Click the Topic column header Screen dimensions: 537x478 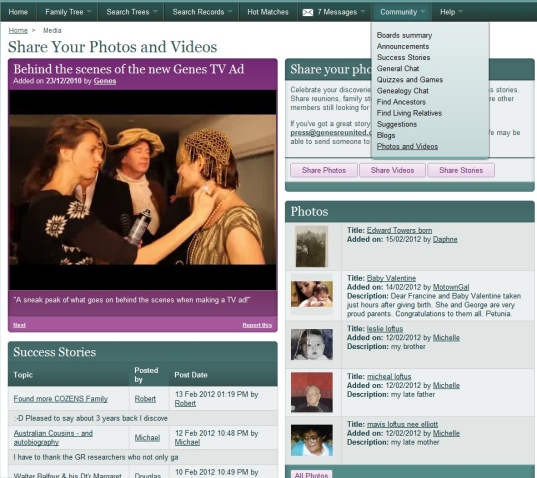23,375
